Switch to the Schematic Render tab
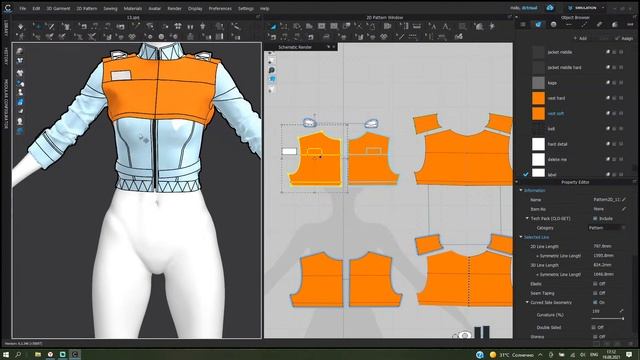640x360 pixels. click(x=295, y=47)
